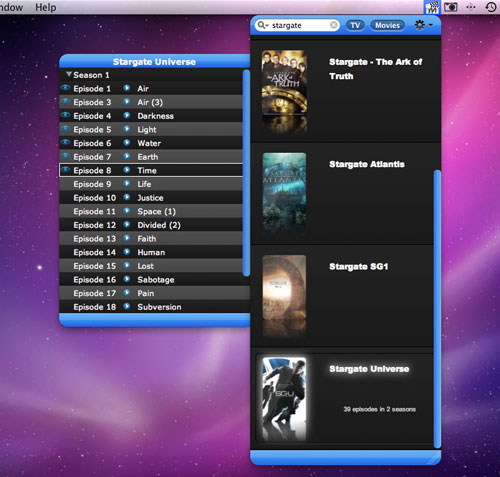This screenshot has width=500, height=477.
Task: Open the Help menu
Action: click(x=46, y=7)
